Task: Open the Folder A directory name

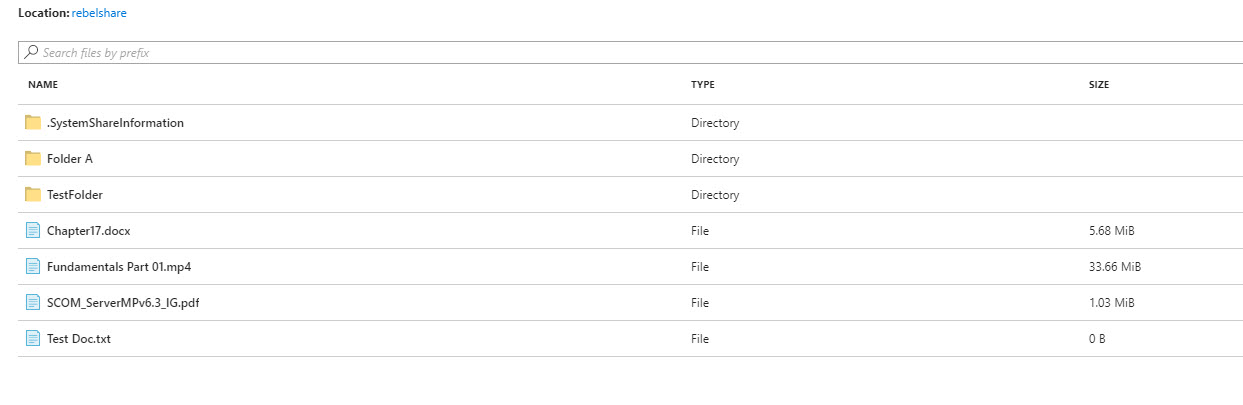Action: coord(70,159)
